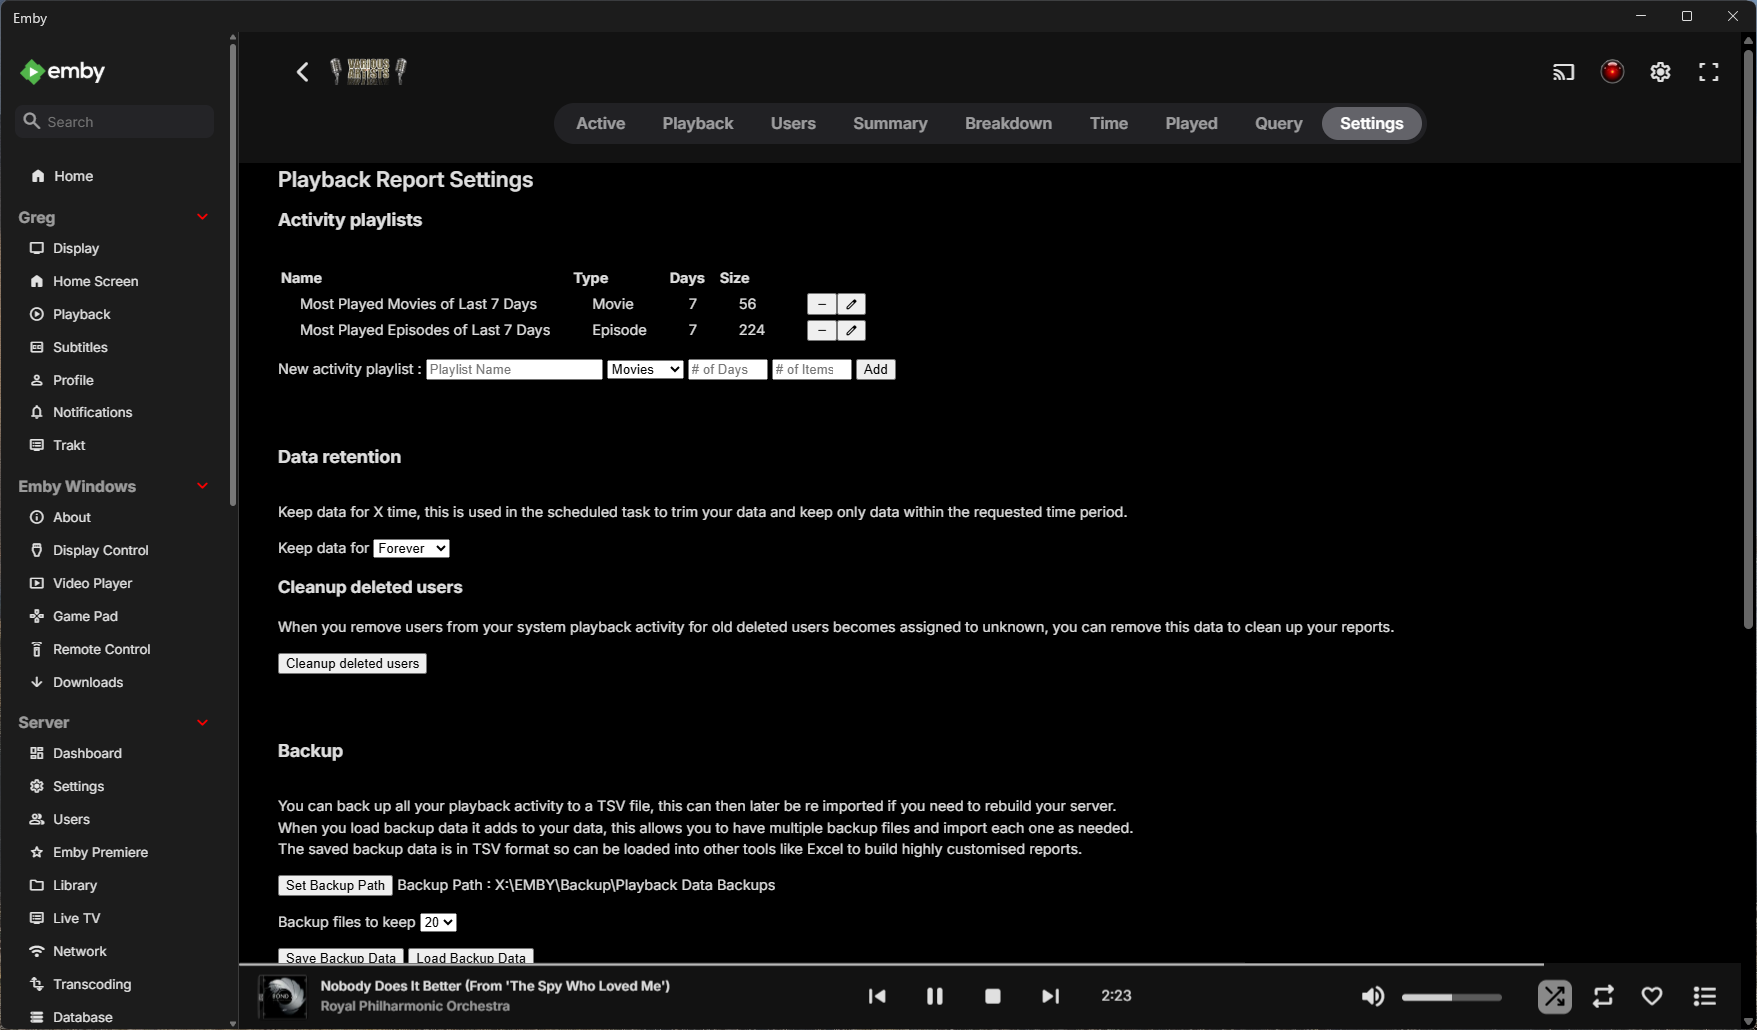Edit the Most Played Movies playlist

pyautogui.click(x=850, y=303)
